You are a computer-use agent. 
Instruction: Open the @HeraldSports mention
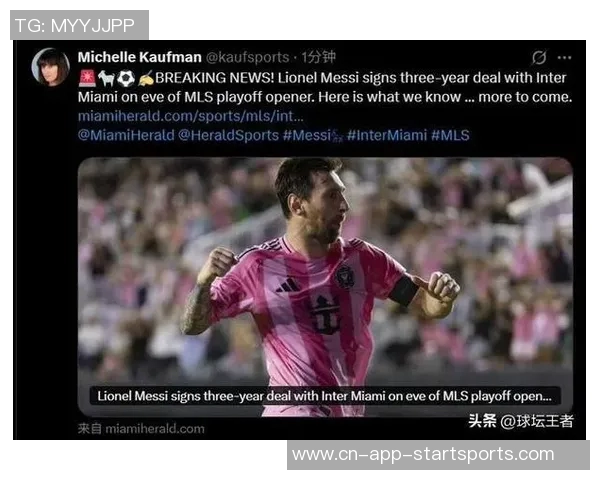tap(228, 136)
